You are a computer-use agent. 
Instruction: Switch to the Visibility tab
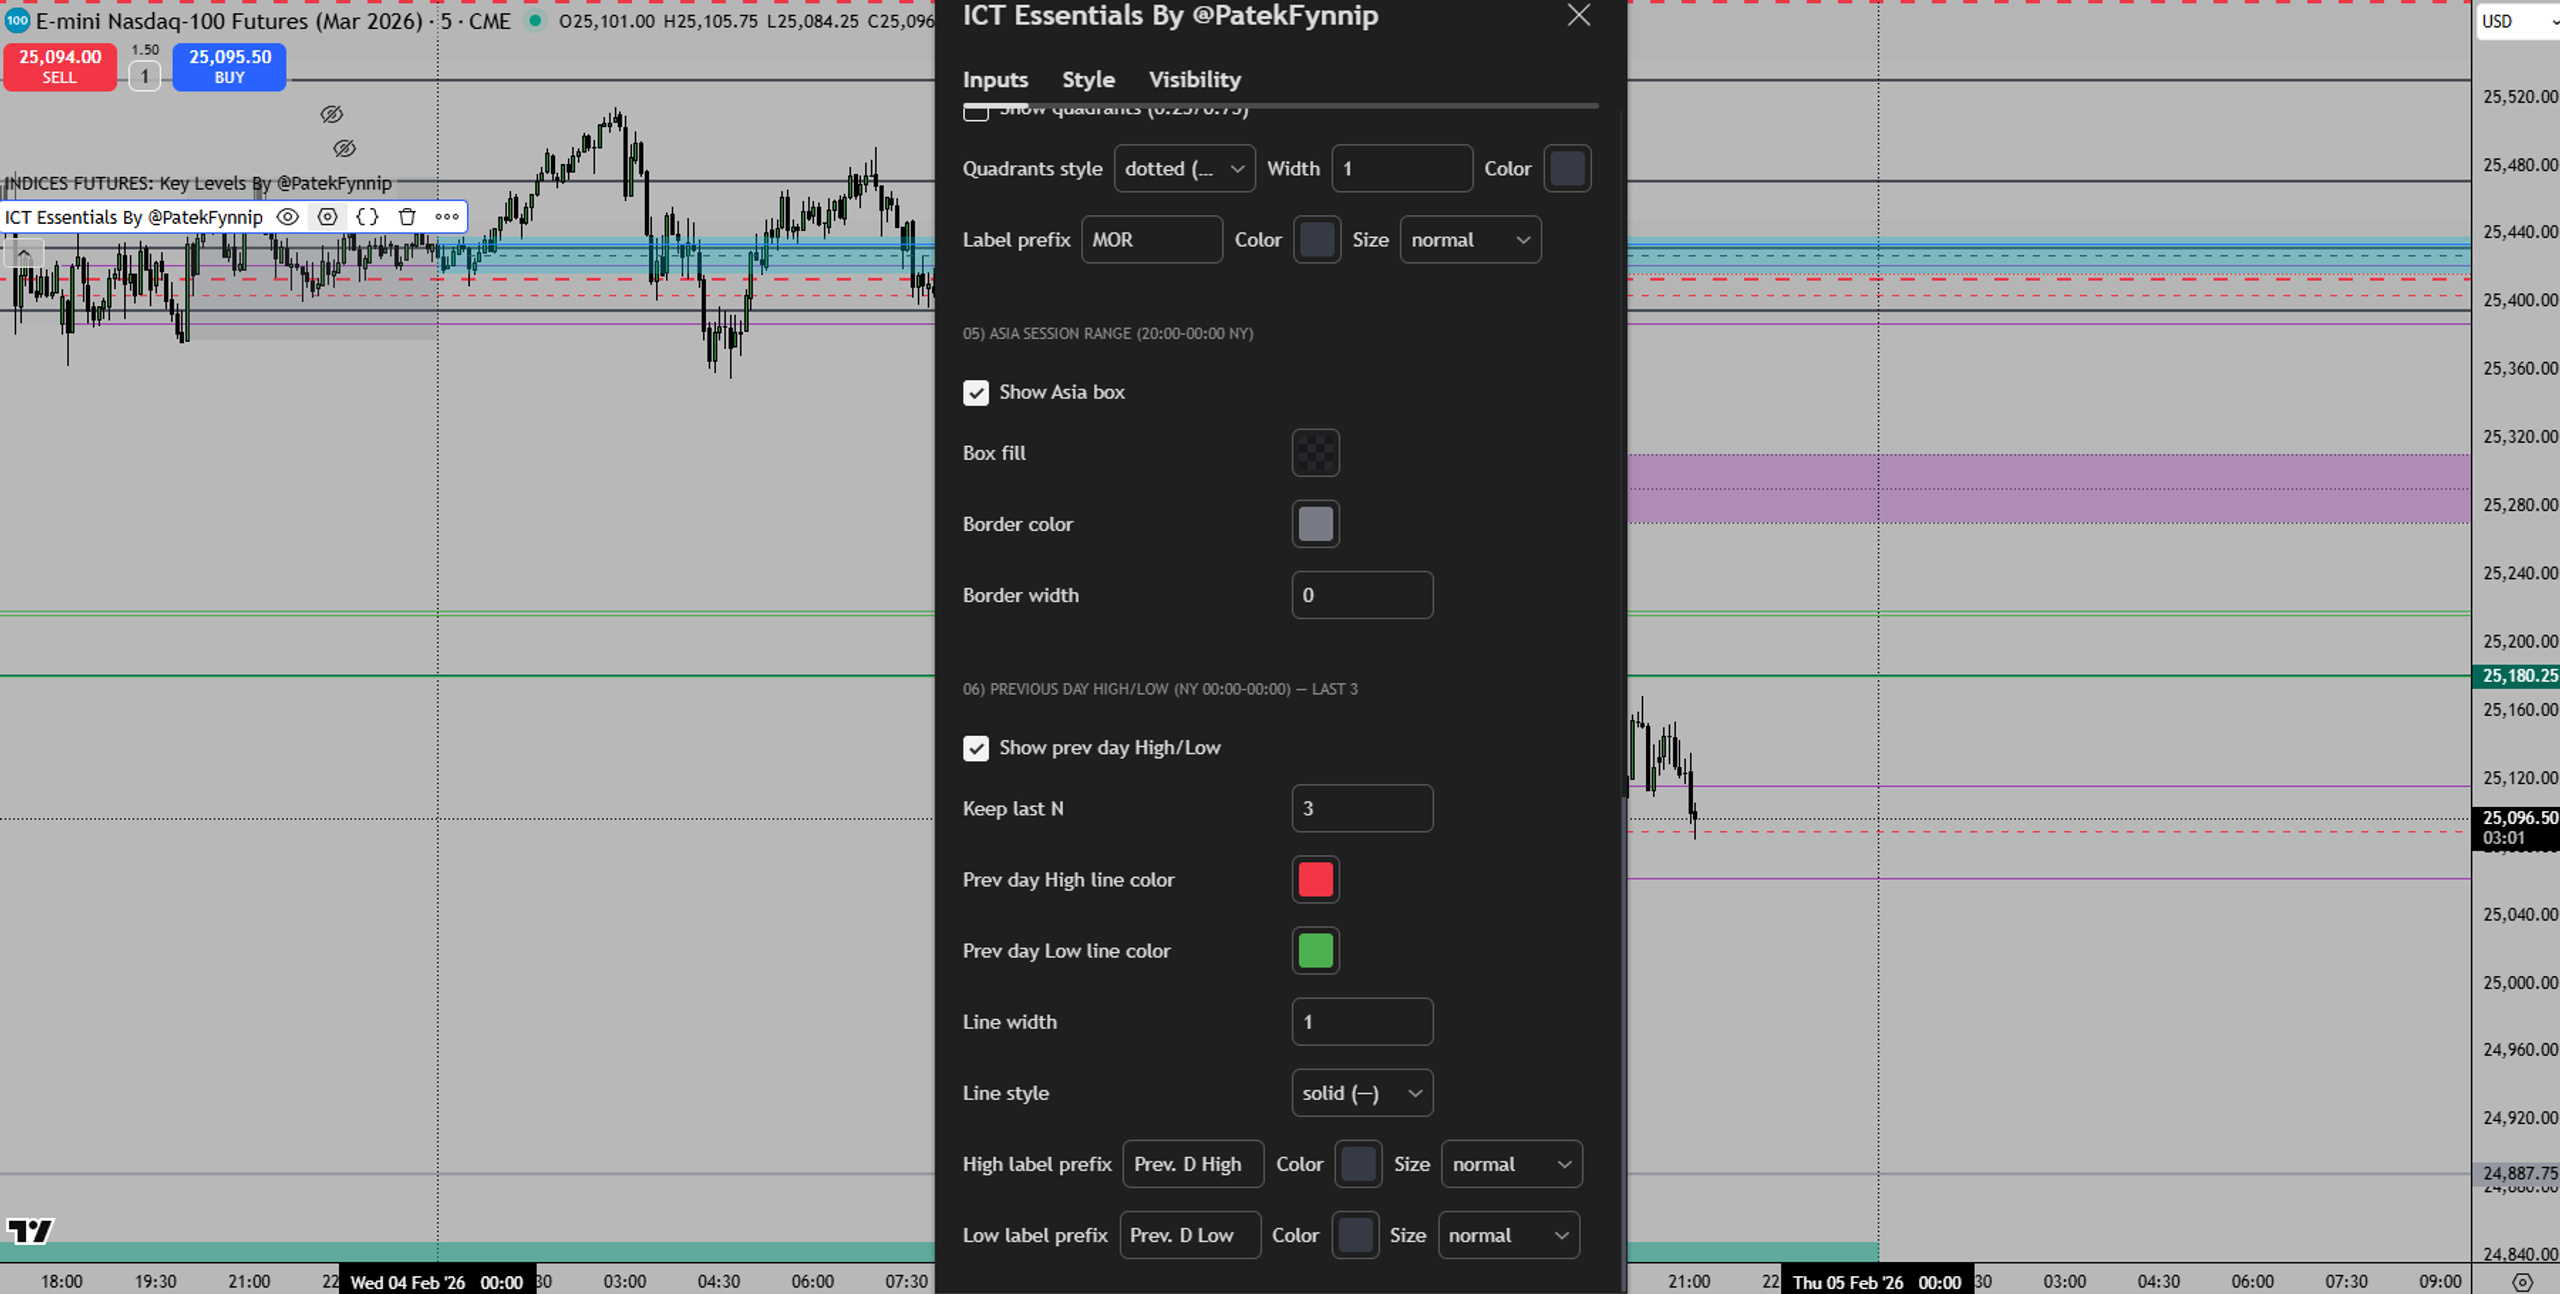[1194, 80]
